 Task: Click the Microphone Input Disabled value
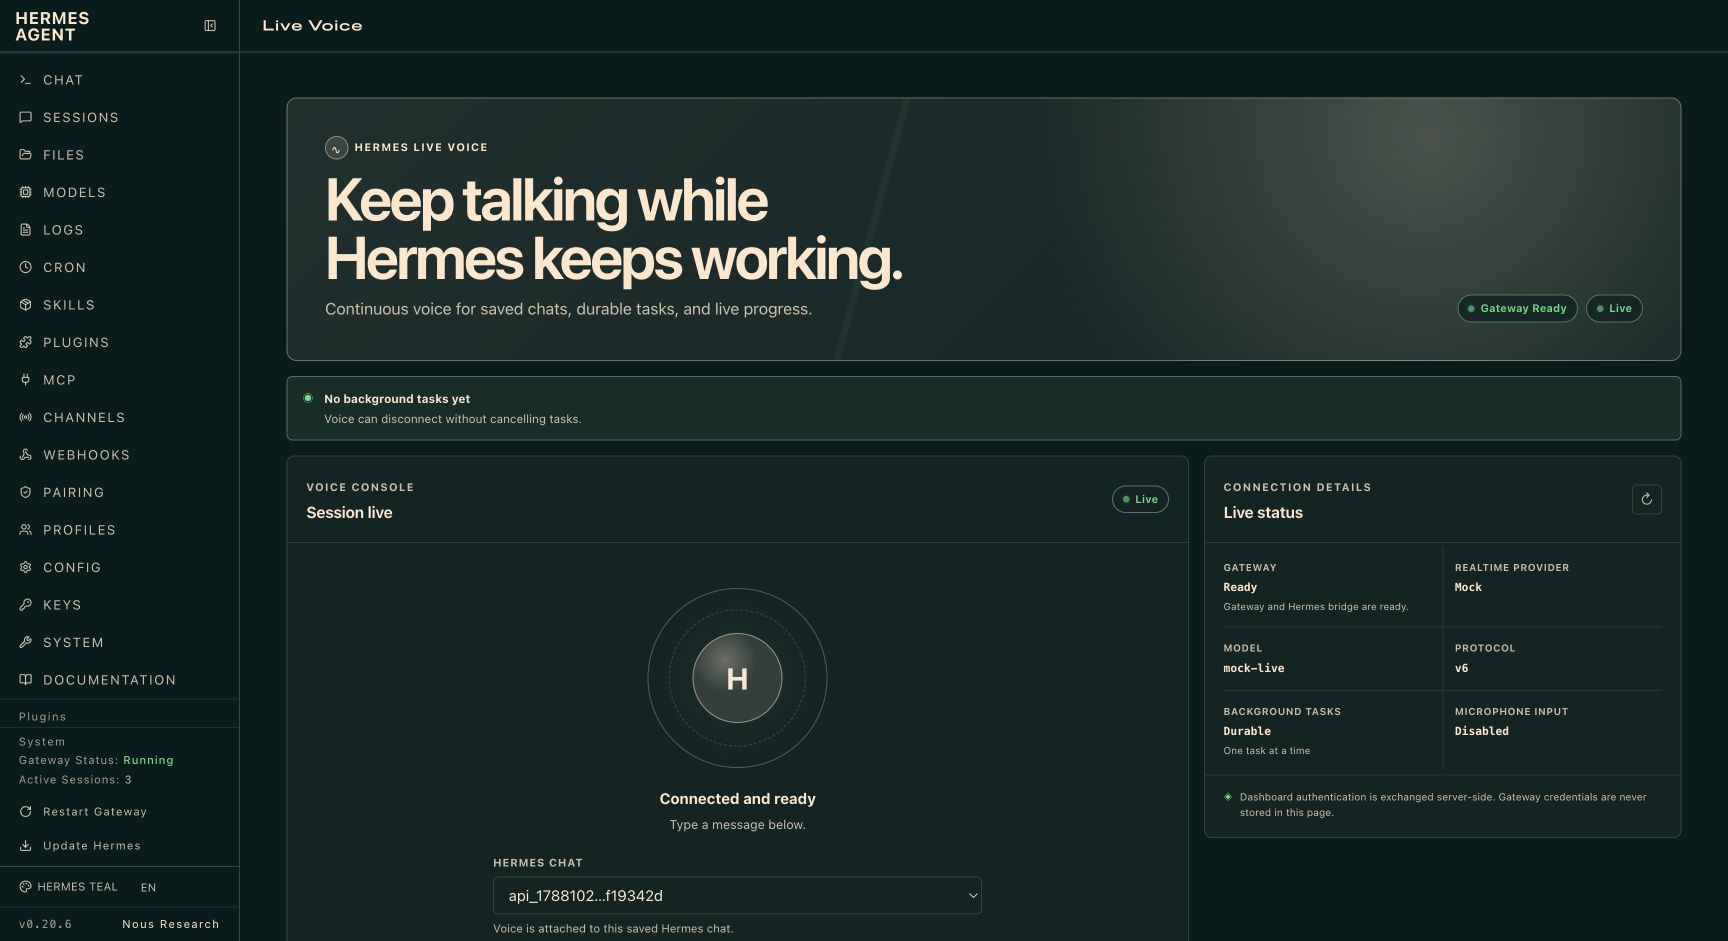pos(1481,731)
